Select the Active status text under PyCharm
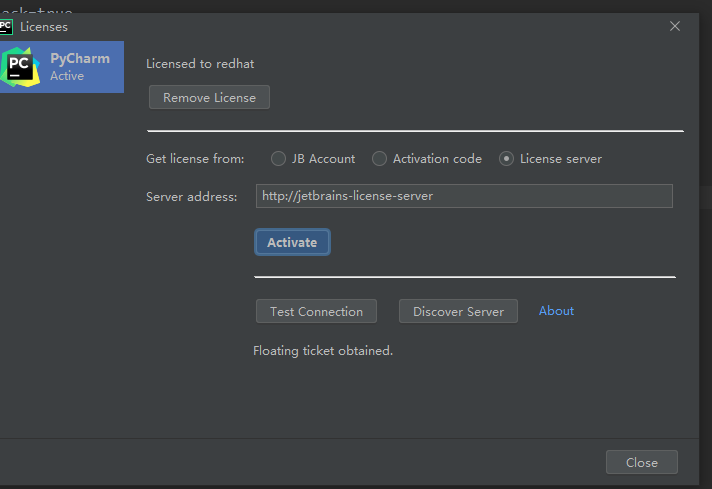 [x=67, y=76]
